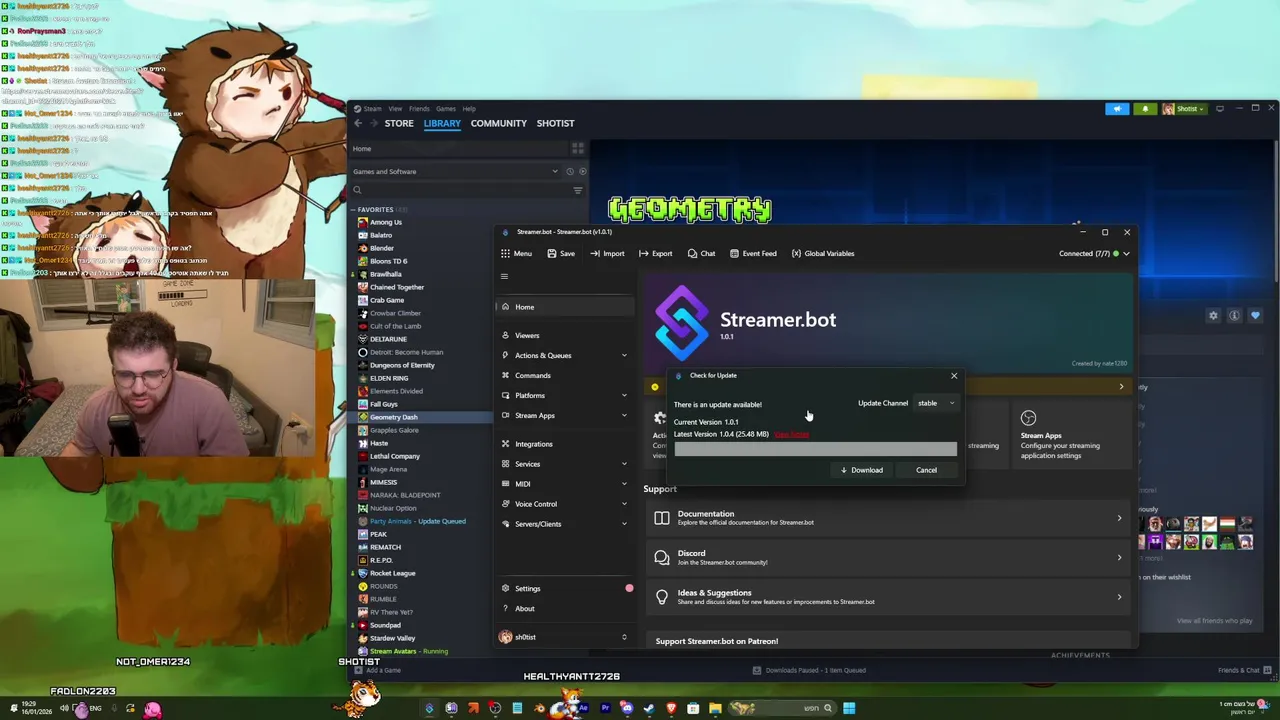1280x720 pixels.
Task: Open View Notes link in update dialog
Action: (x=791, y=434)
